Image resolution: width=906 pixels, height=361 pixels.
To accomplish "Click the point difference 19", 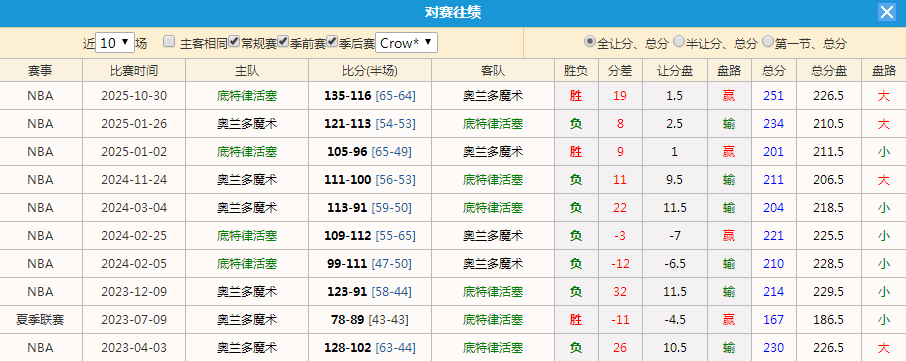I will [x=620, y=96].
